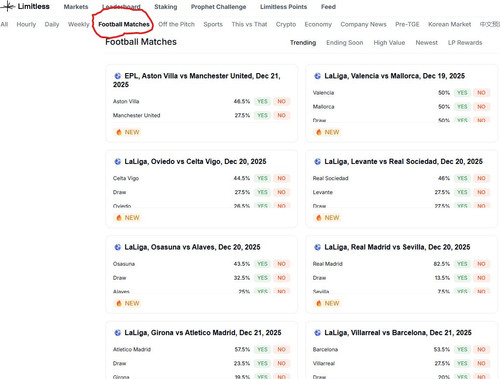
Task: Buy YES on Atletico Madrid
Action: tap(262, 349)
